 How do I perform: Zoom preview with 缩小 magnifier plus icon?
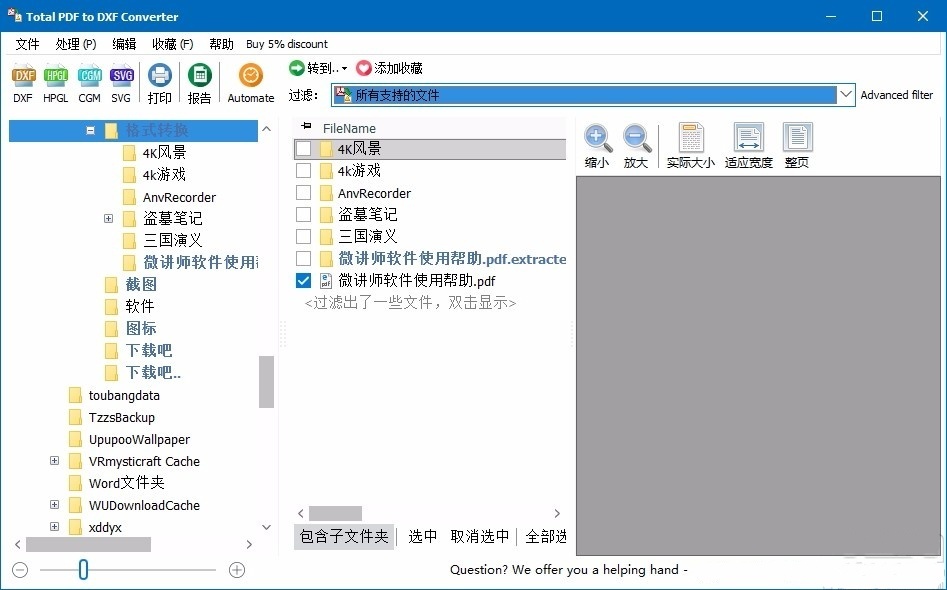598,139
